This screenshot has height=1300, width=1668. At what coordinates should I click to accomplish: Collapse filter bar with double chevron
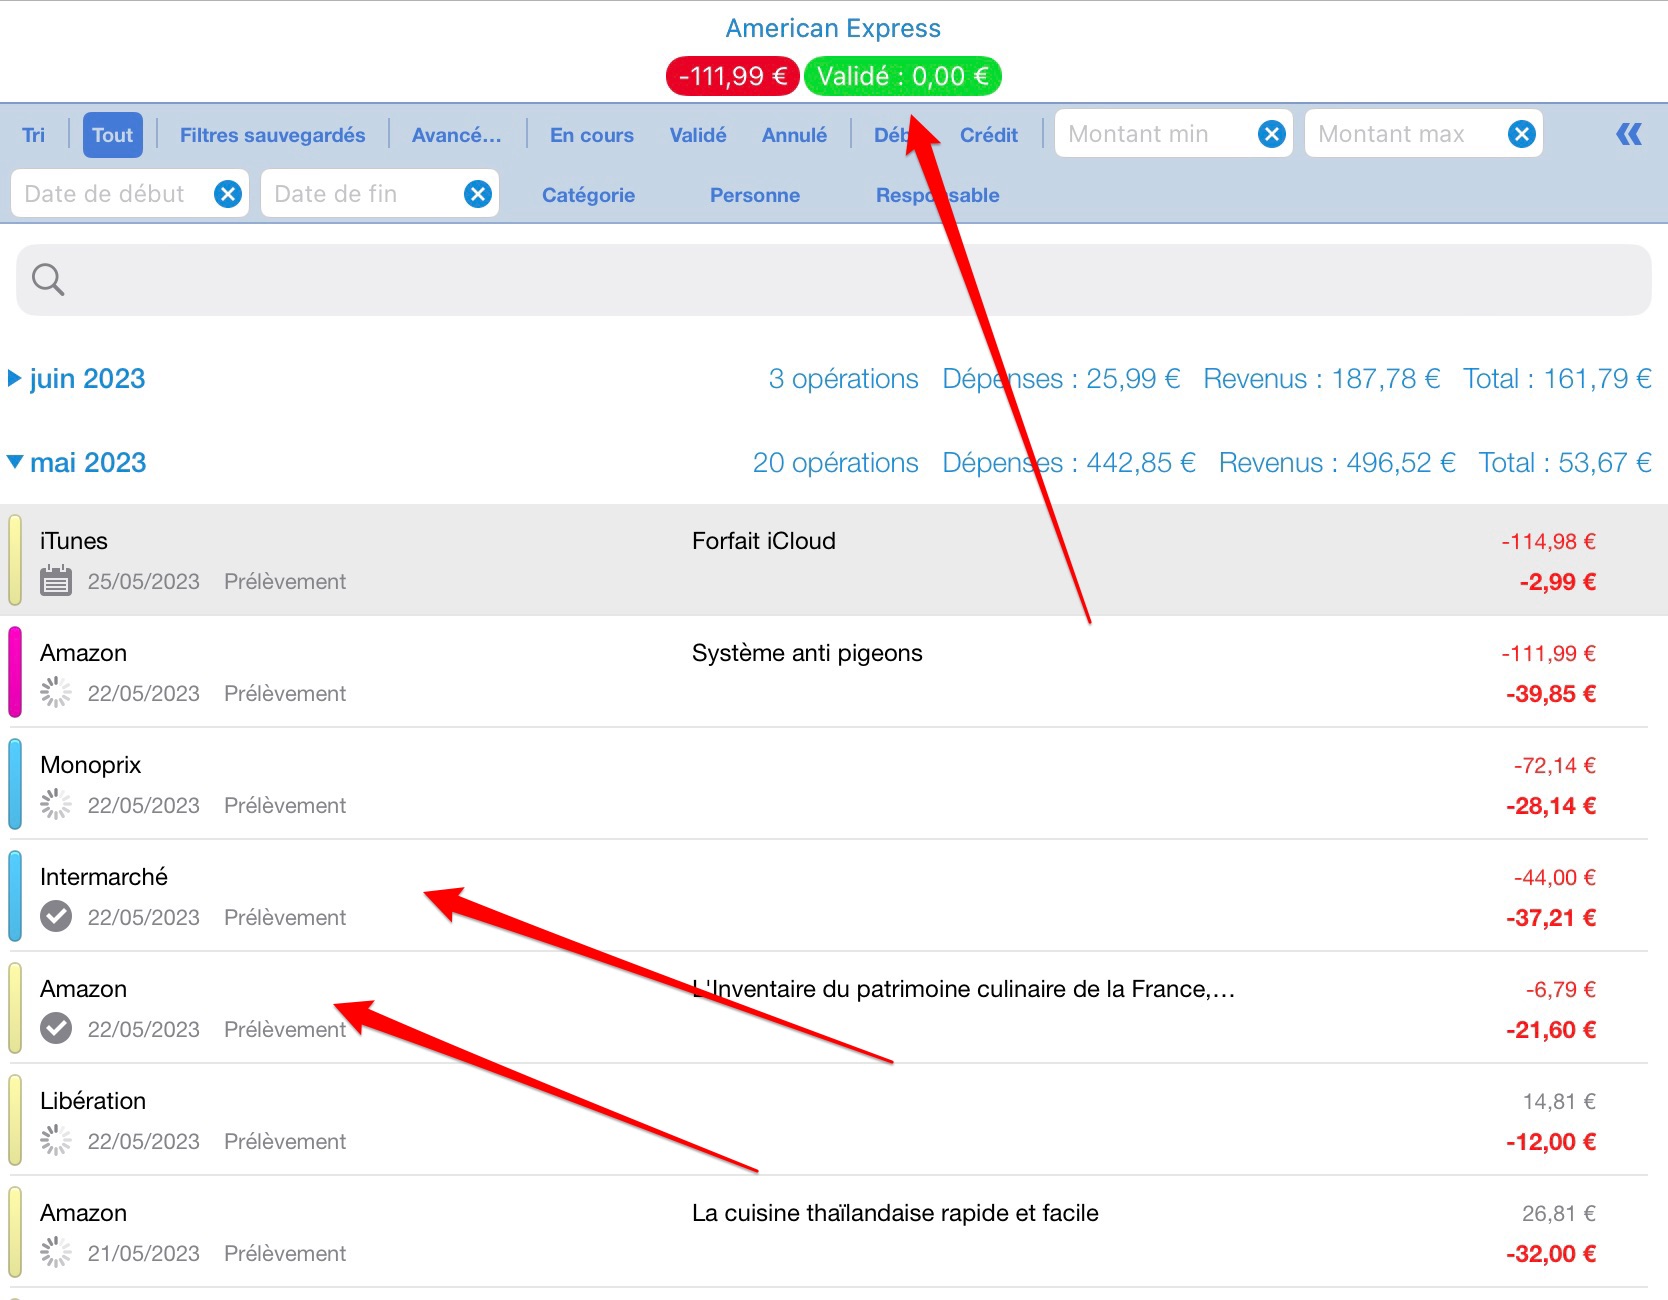click(x=1629, y=134)
